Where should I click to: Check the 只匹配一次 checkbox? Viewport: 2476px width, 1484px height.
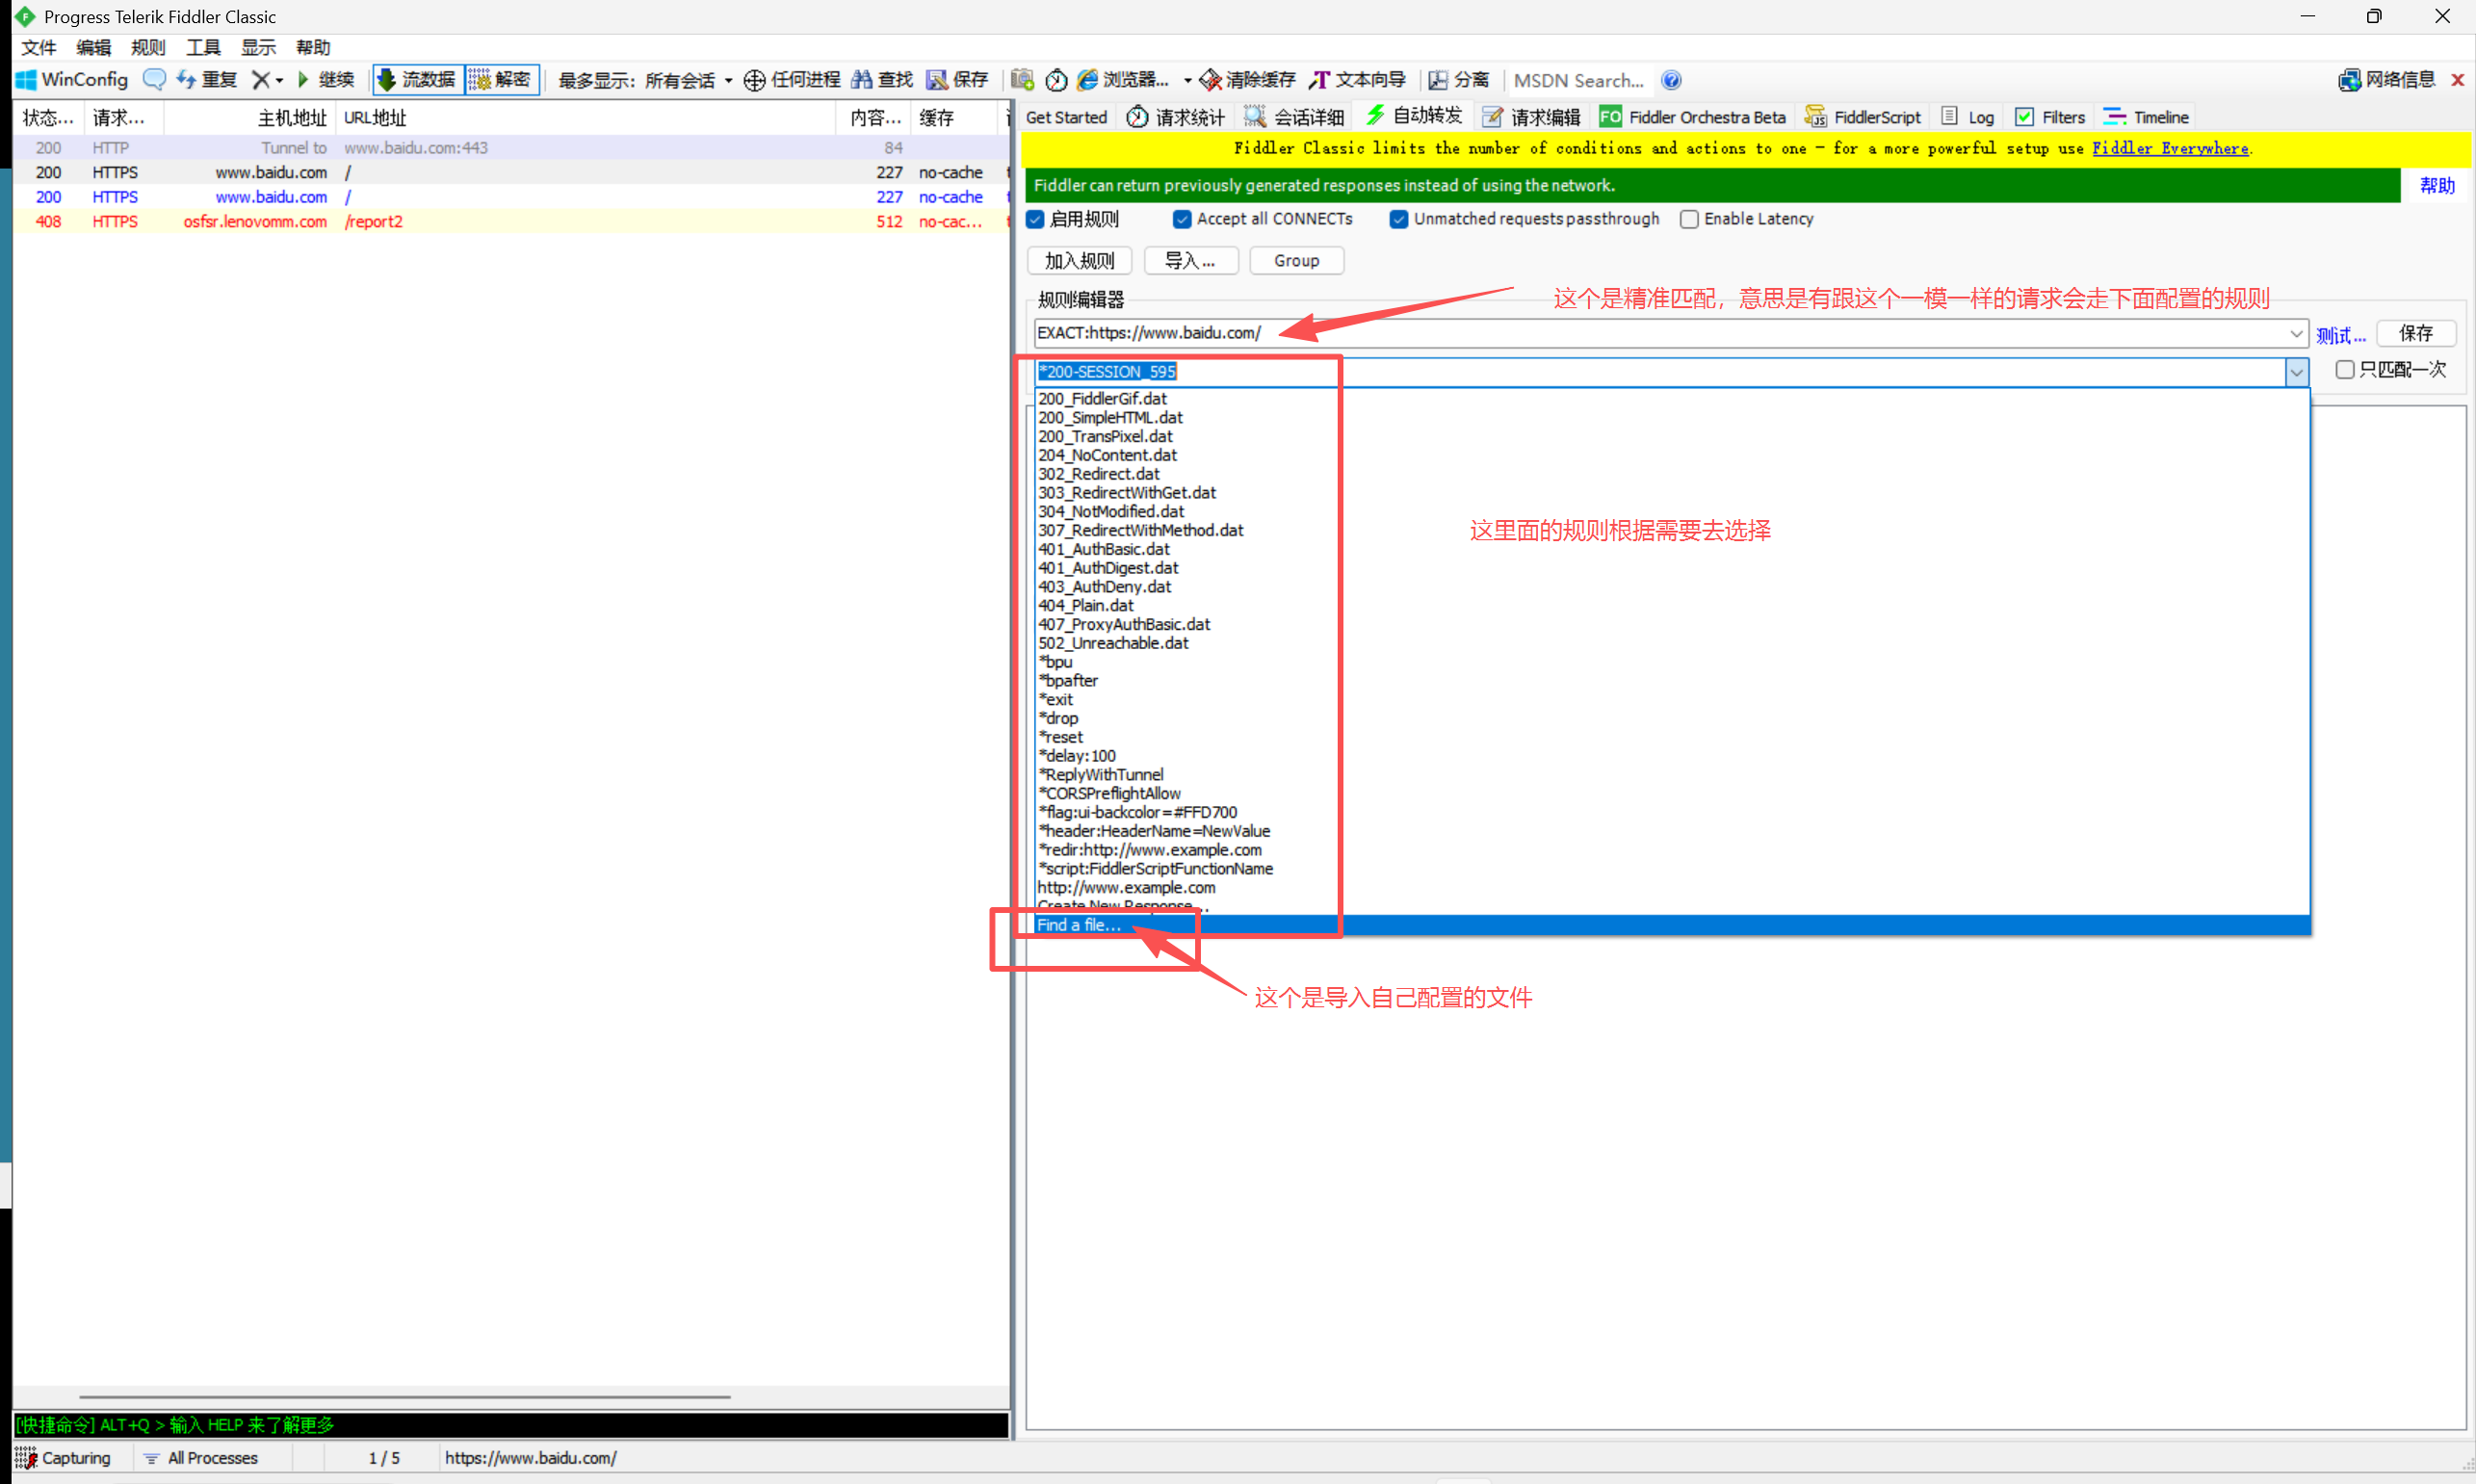click(x=2344, y=370)
